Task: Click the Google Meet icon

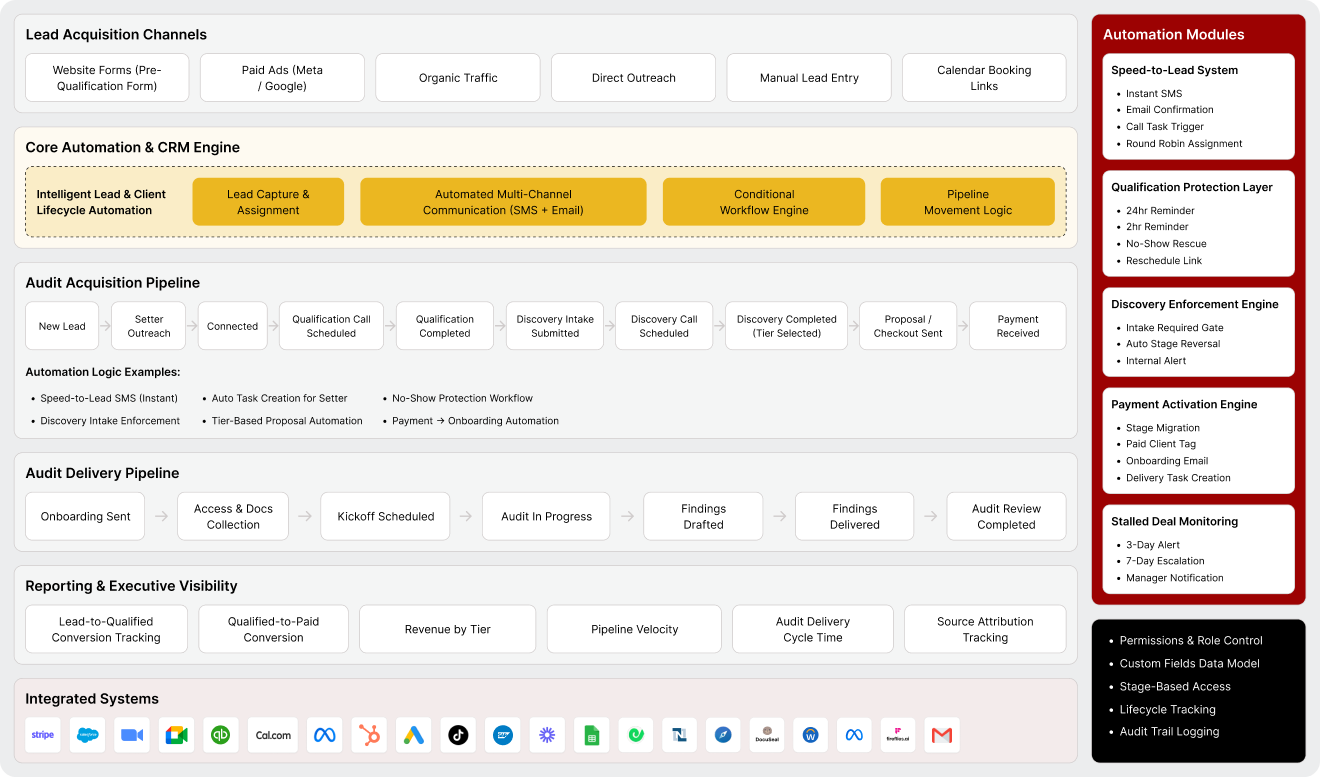Action: coord(176,735)
